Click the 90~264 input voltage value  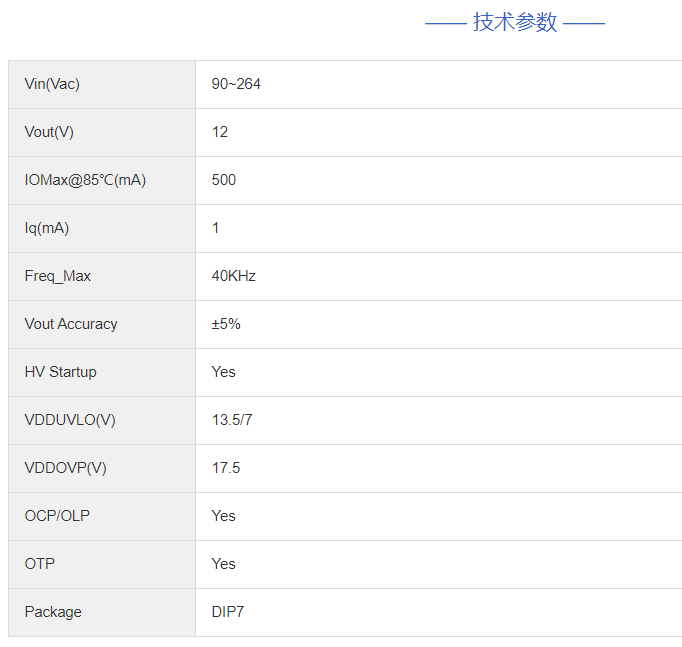[x=236, y=84]
